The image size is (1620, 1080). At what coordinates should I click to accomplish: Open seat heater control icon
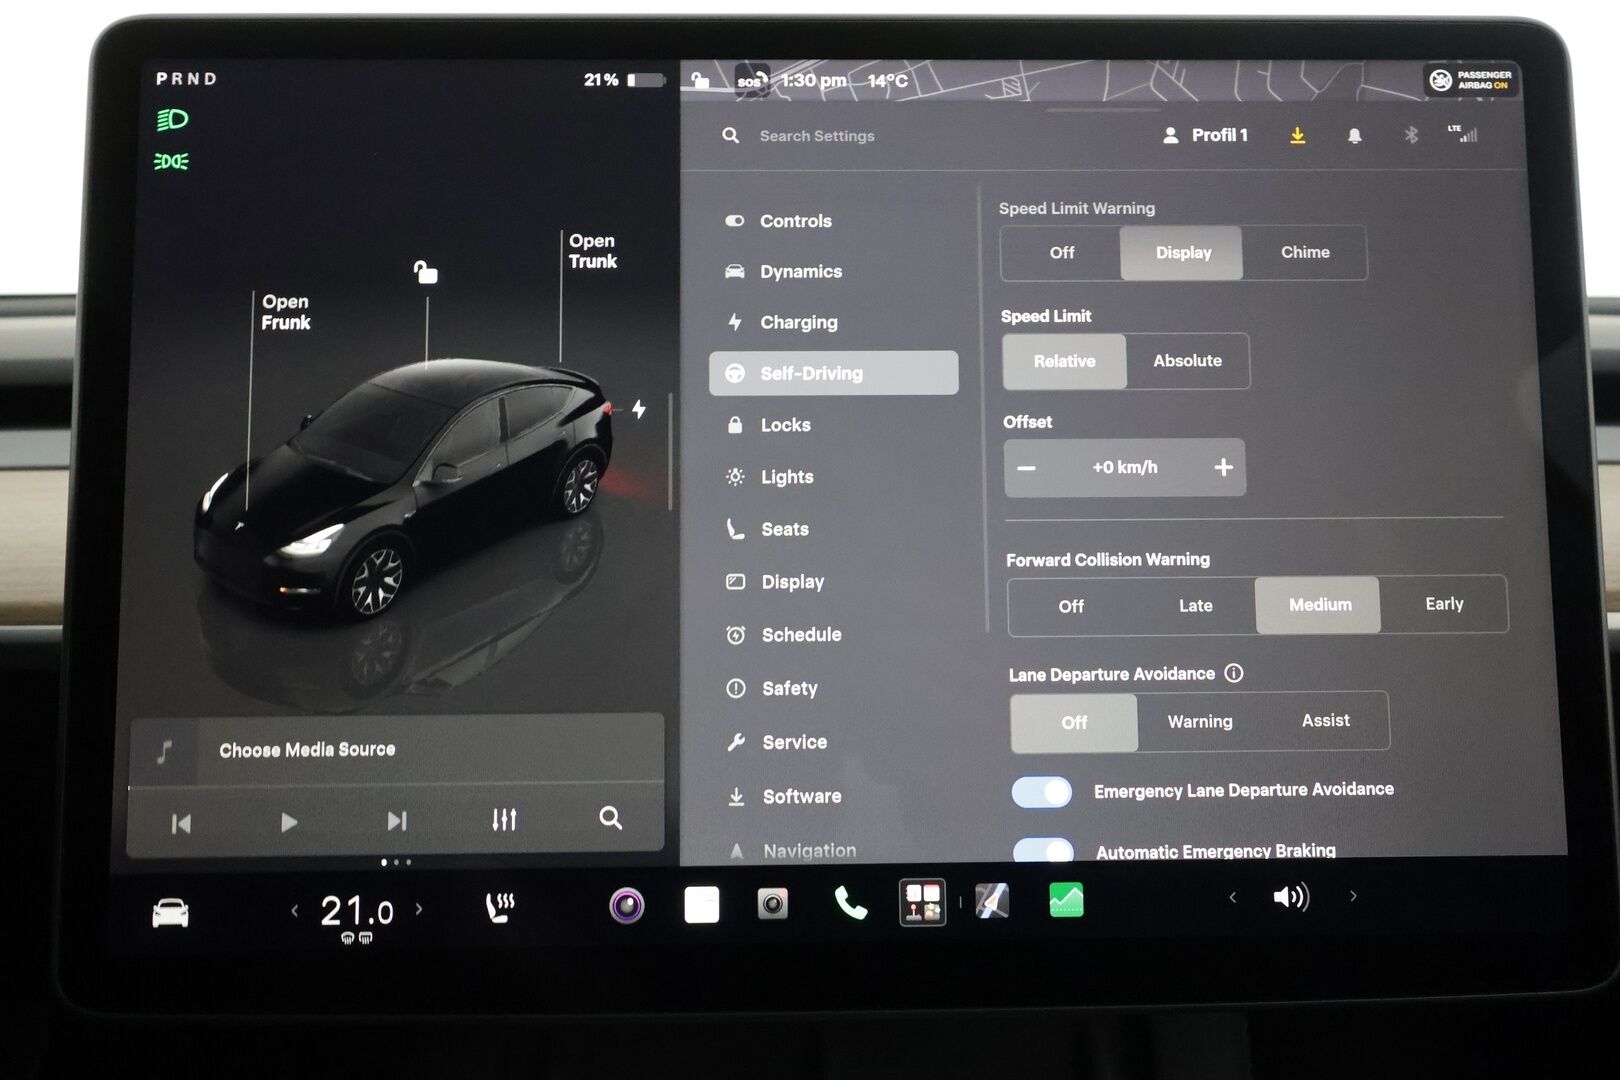499,907
